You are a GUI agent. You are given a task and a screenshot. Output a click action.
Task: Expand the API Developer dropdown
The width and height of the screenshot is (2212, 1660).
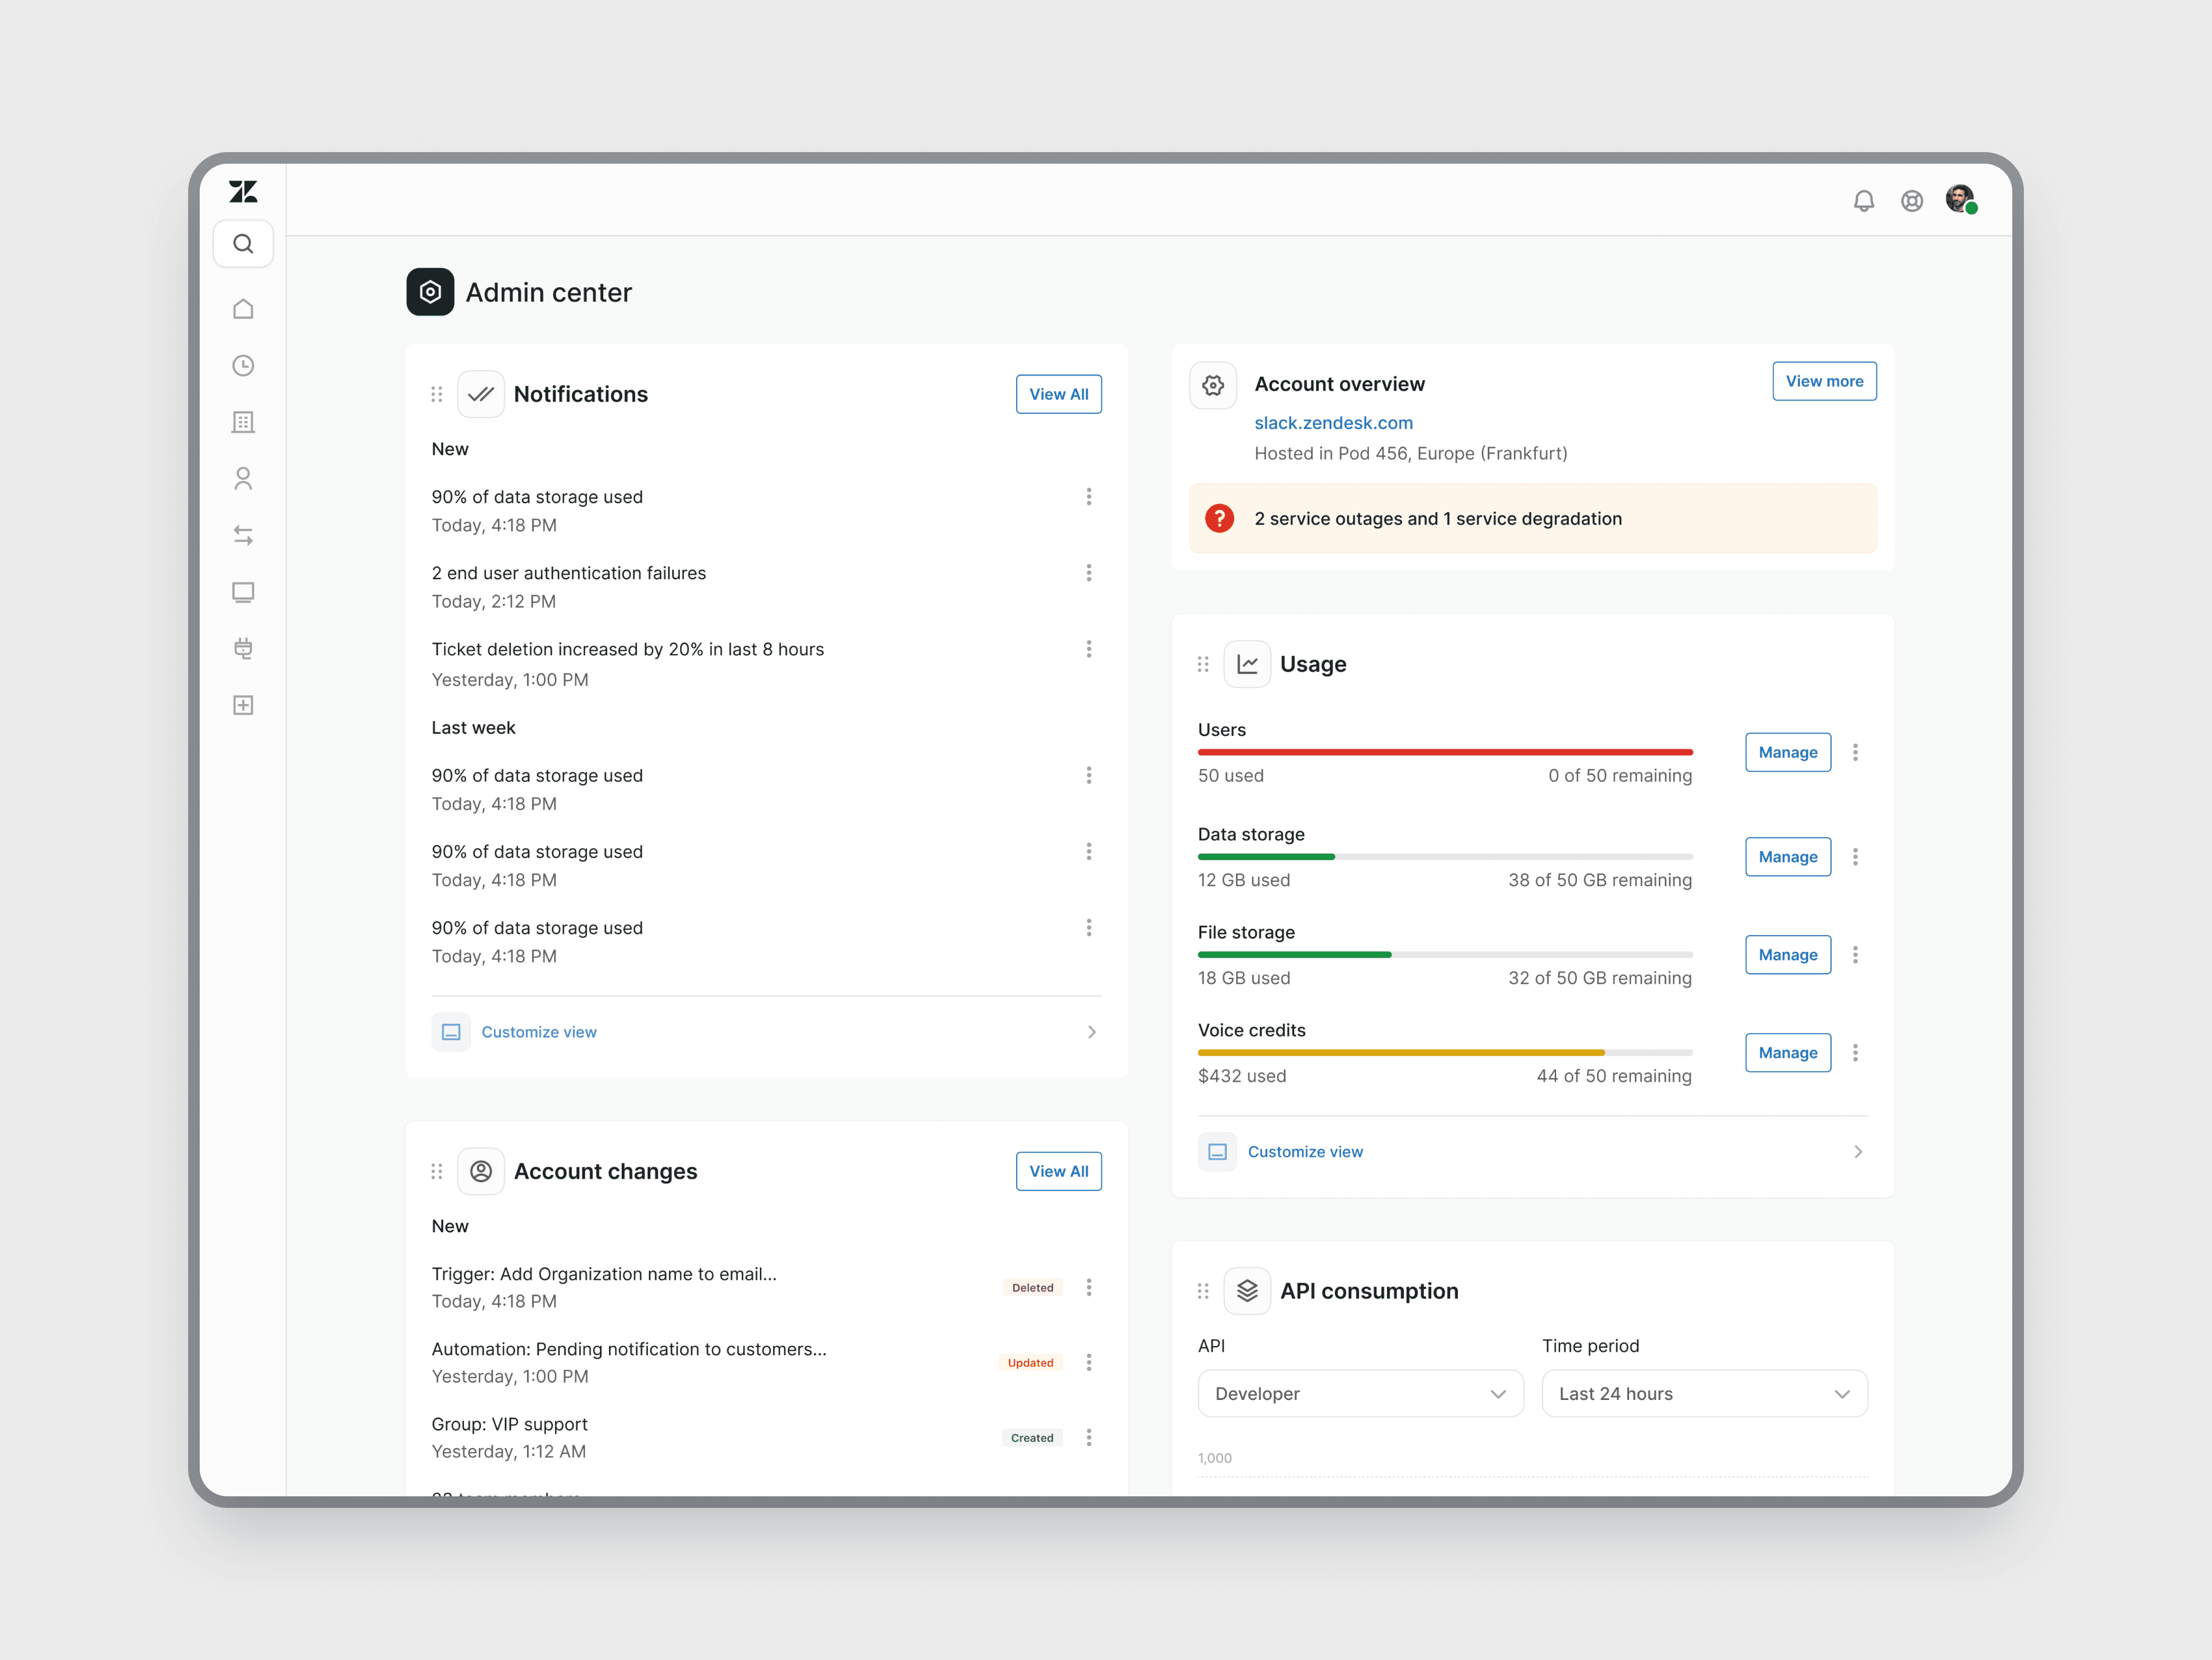coord(1360,1393)
